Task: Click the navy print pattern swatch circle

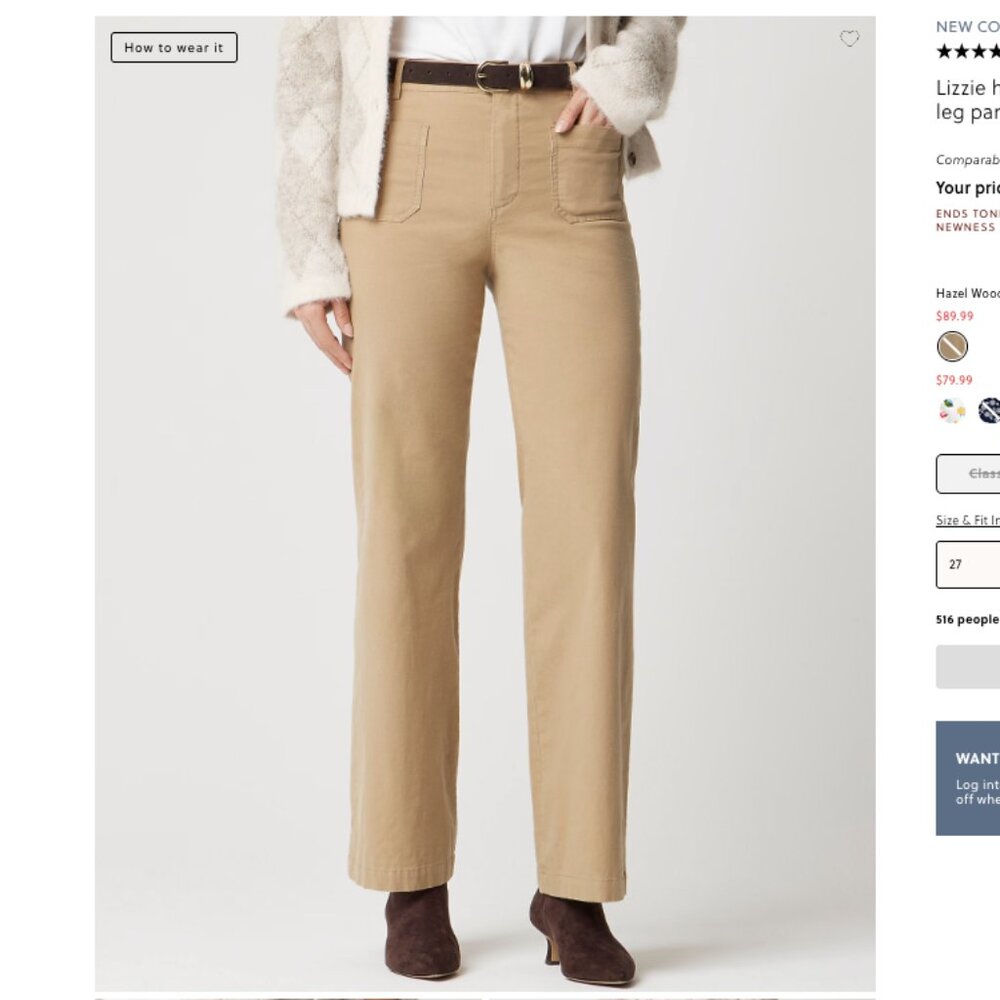Action: pyautogui.click(x=990, y=410)
